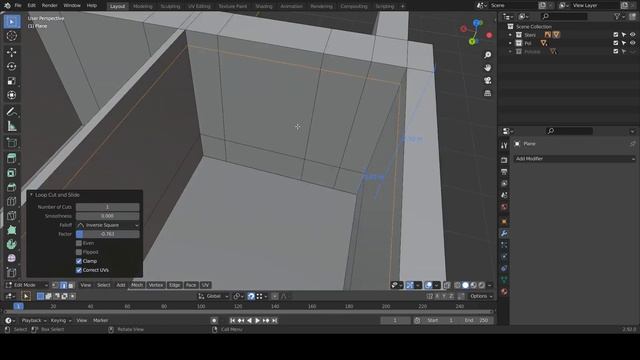Toggle exclude checkbox for Pit collection
Image resolution: width=640 pixels, height=360 pixels.
[616, 43]
